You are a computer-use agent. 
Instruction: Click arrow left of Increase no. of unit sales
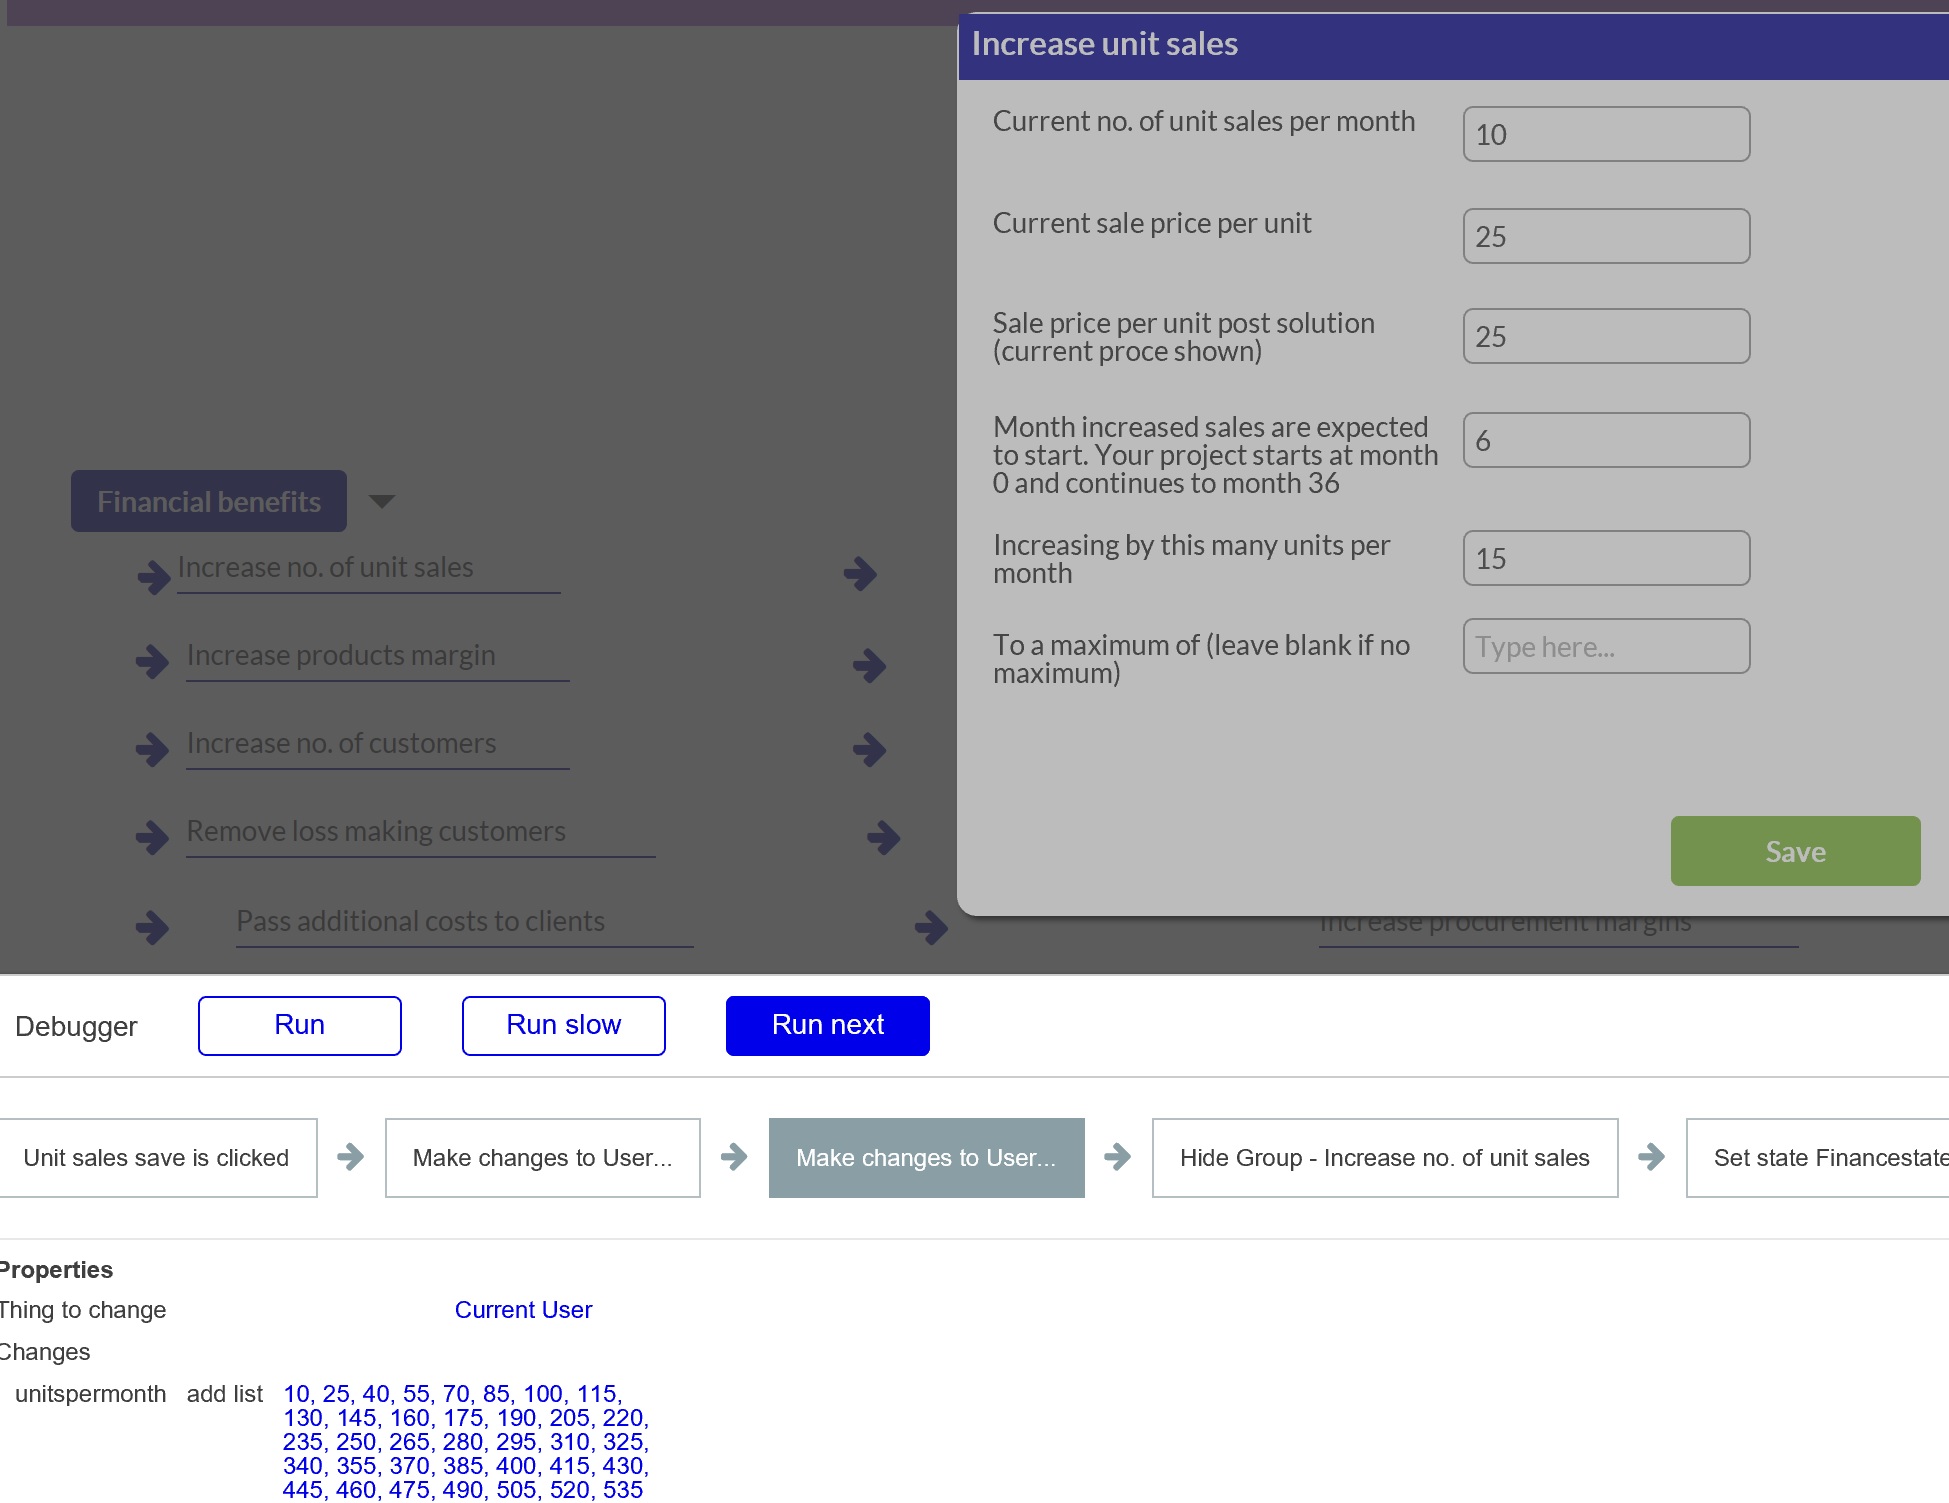[x=154, y=576]
